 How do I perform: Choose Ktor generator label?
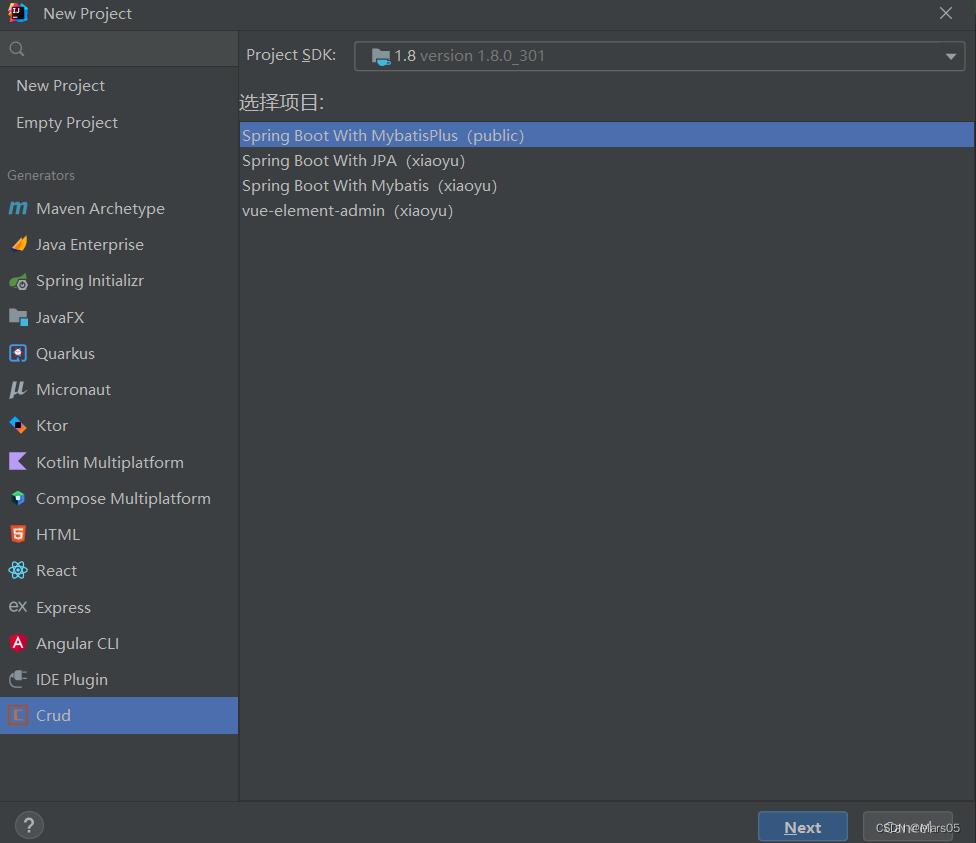(x=52, y=426)
